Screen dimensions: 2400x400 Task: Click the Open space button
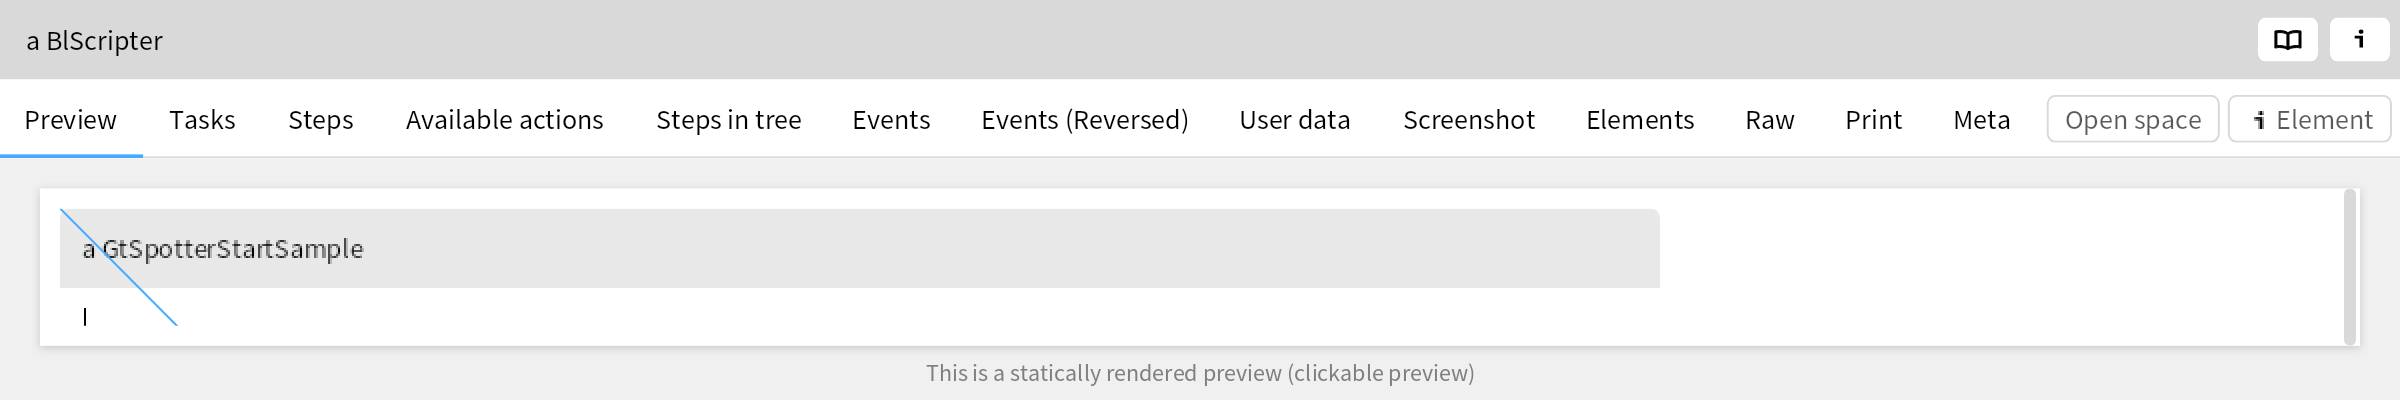[2133, 120]
